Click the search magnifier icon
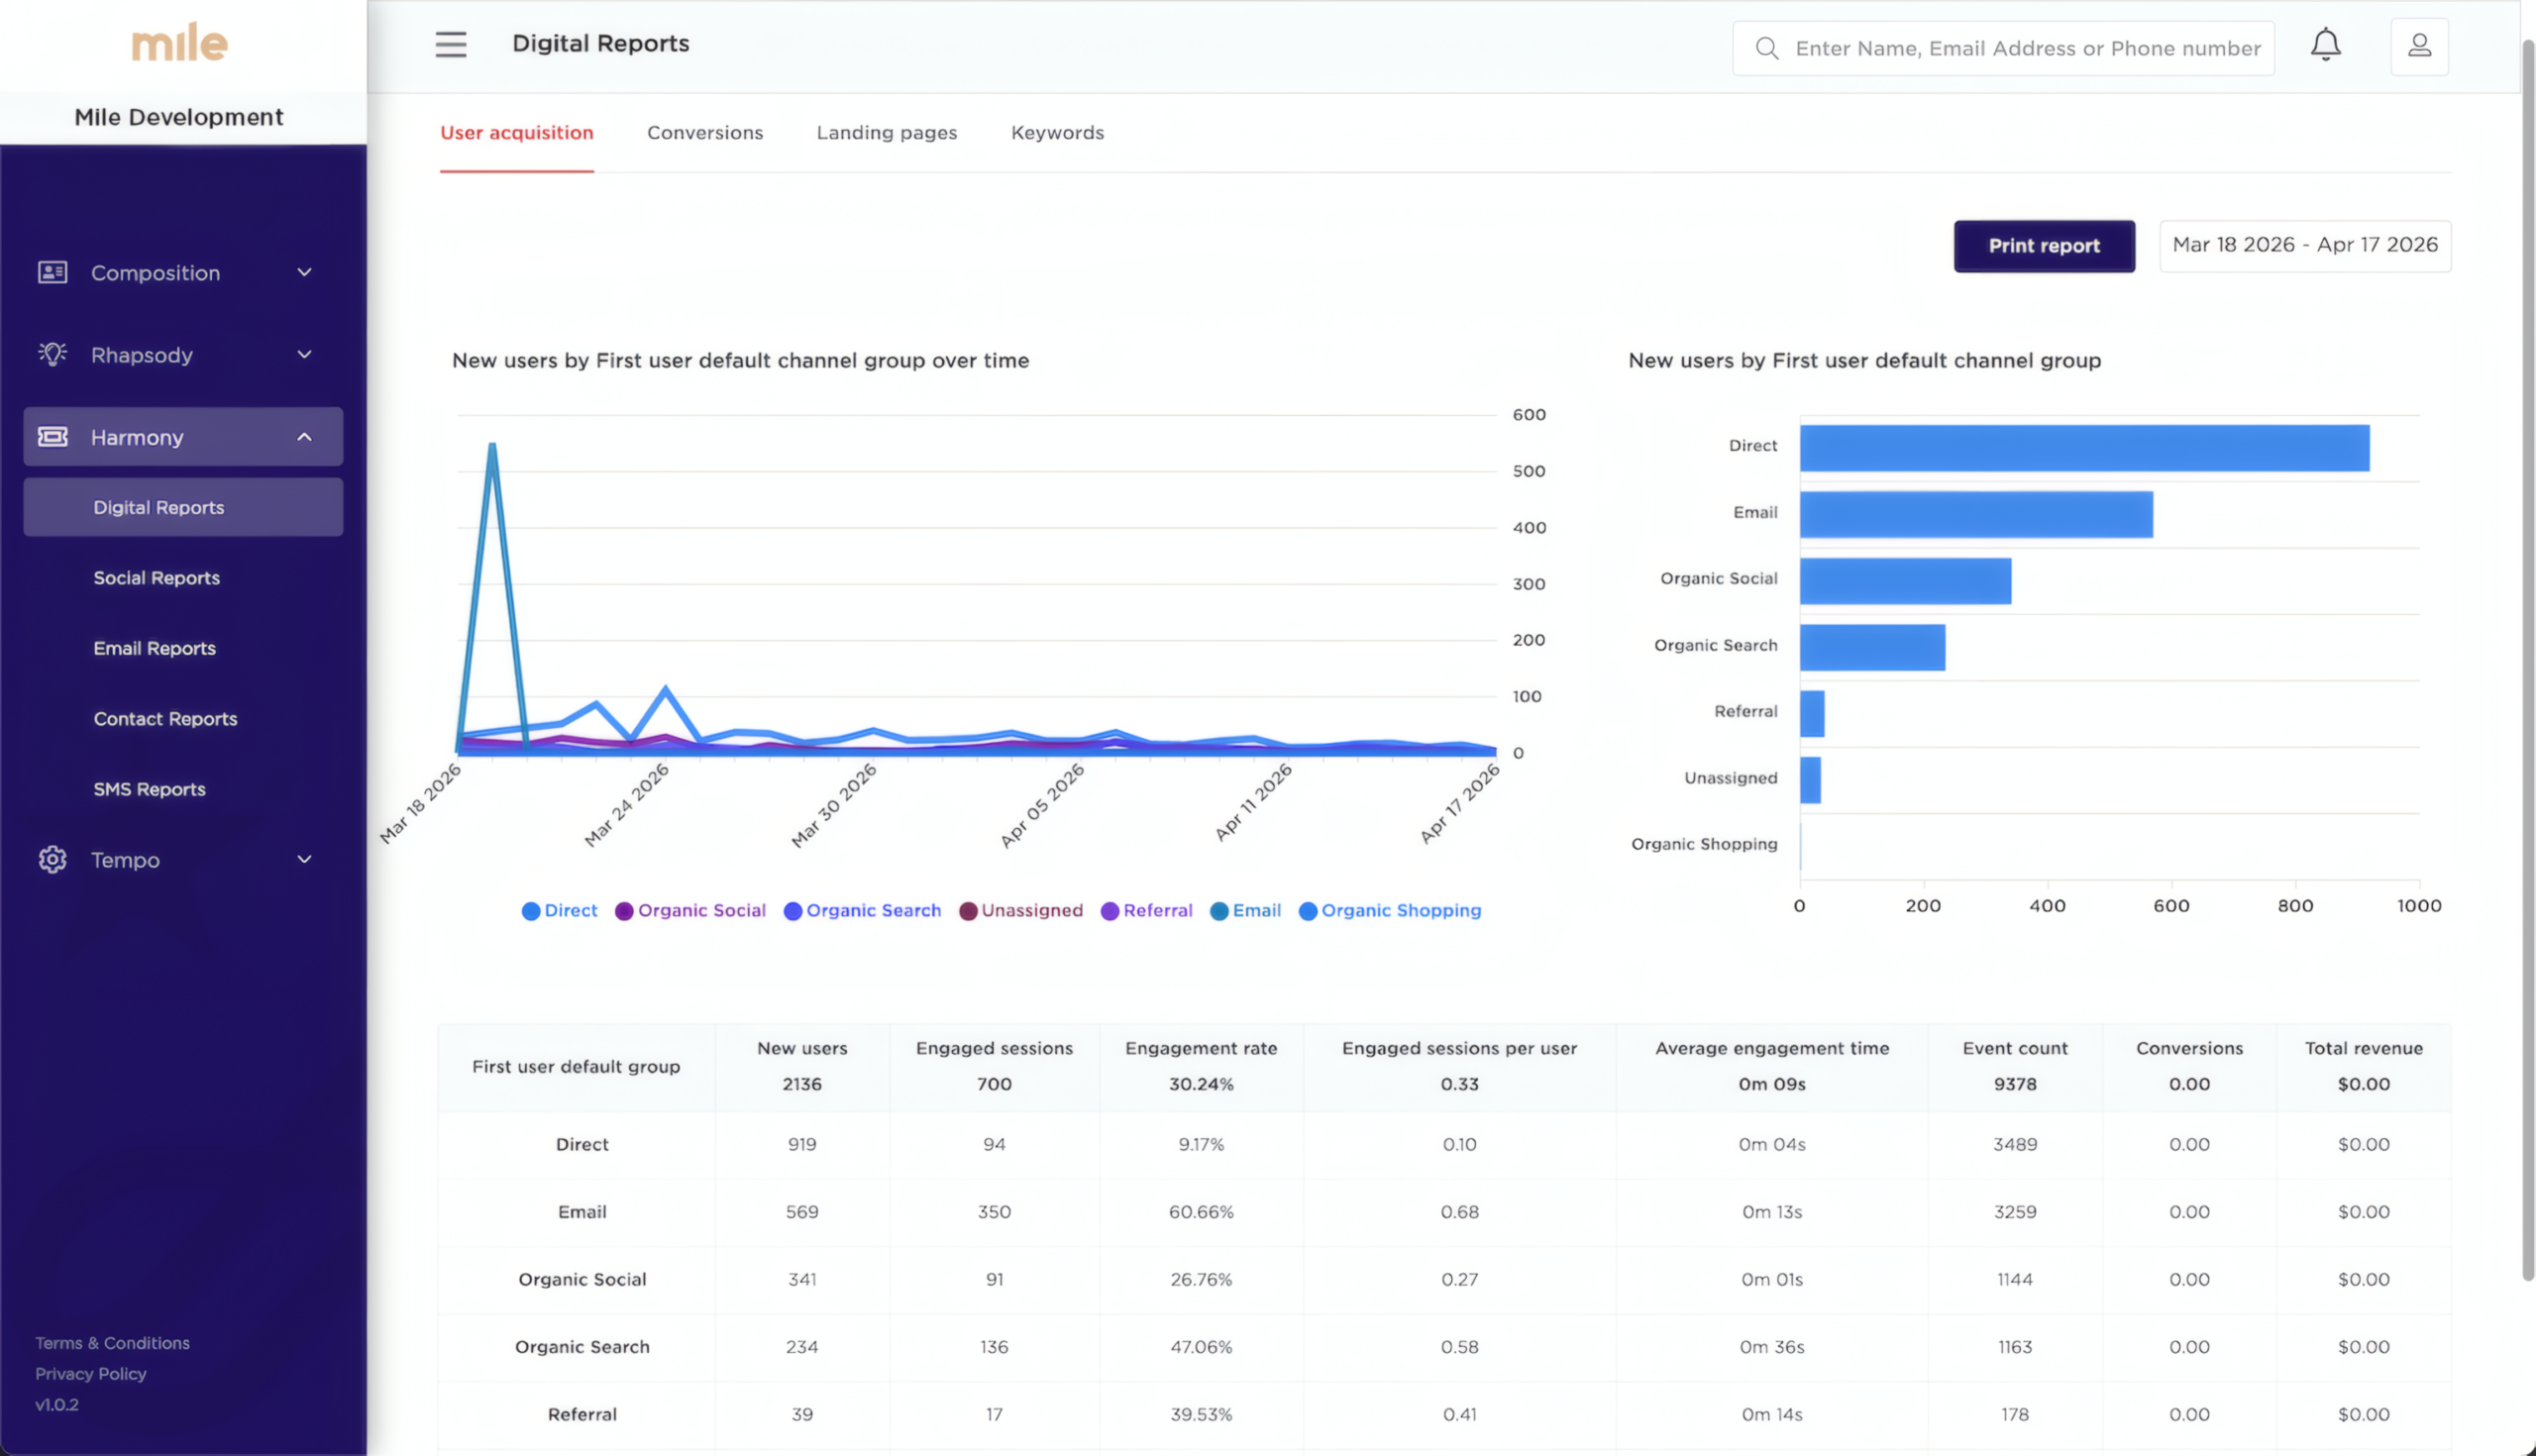This screenshot has width=2536, height=1456. pyautogui.click(x=1767, y=47)
